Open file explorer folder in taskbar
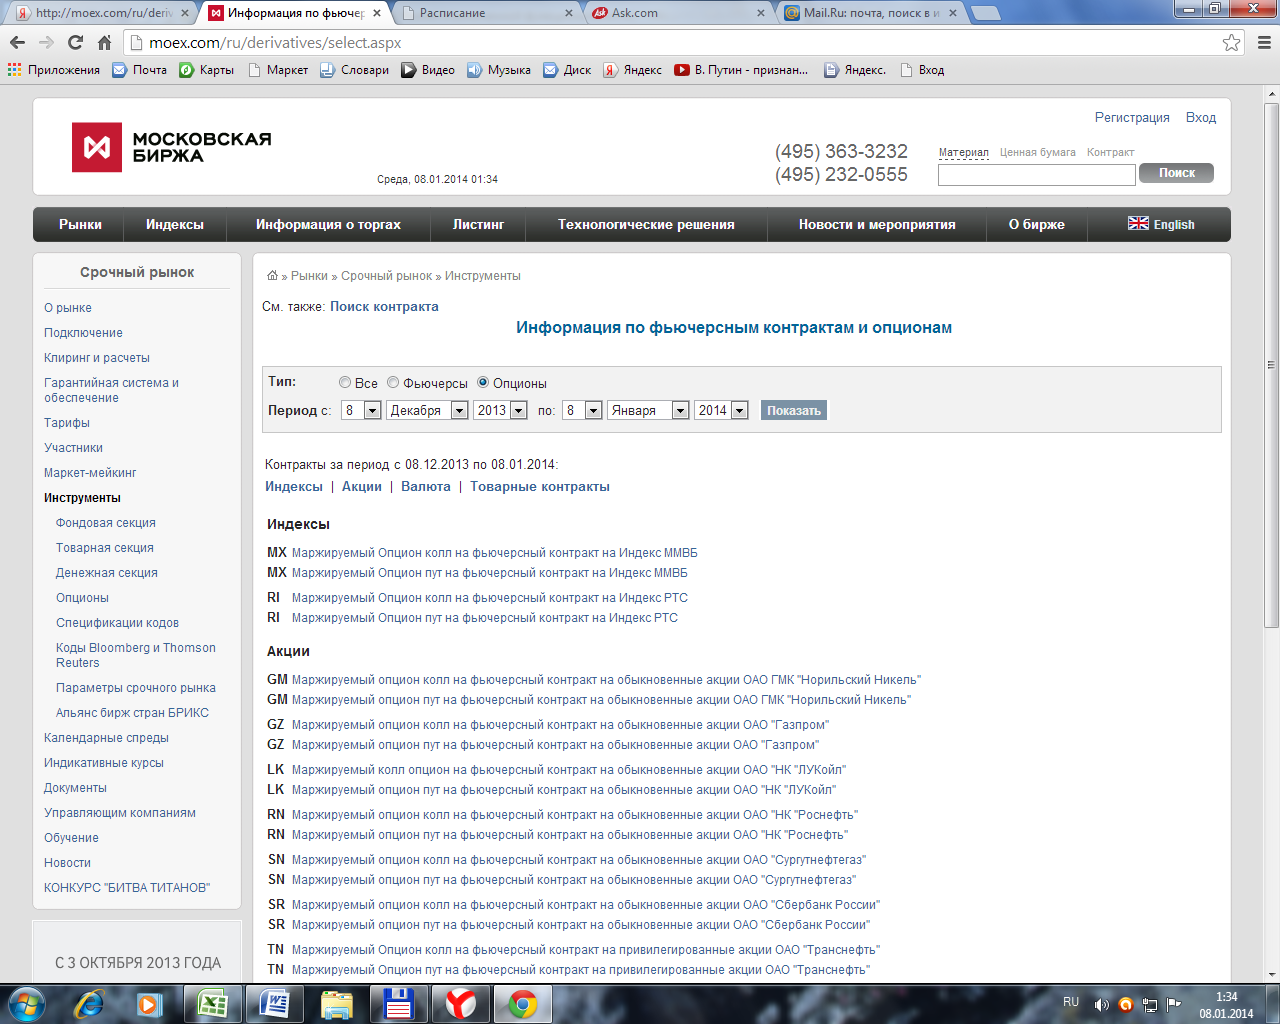 (x=336, y=1004)
